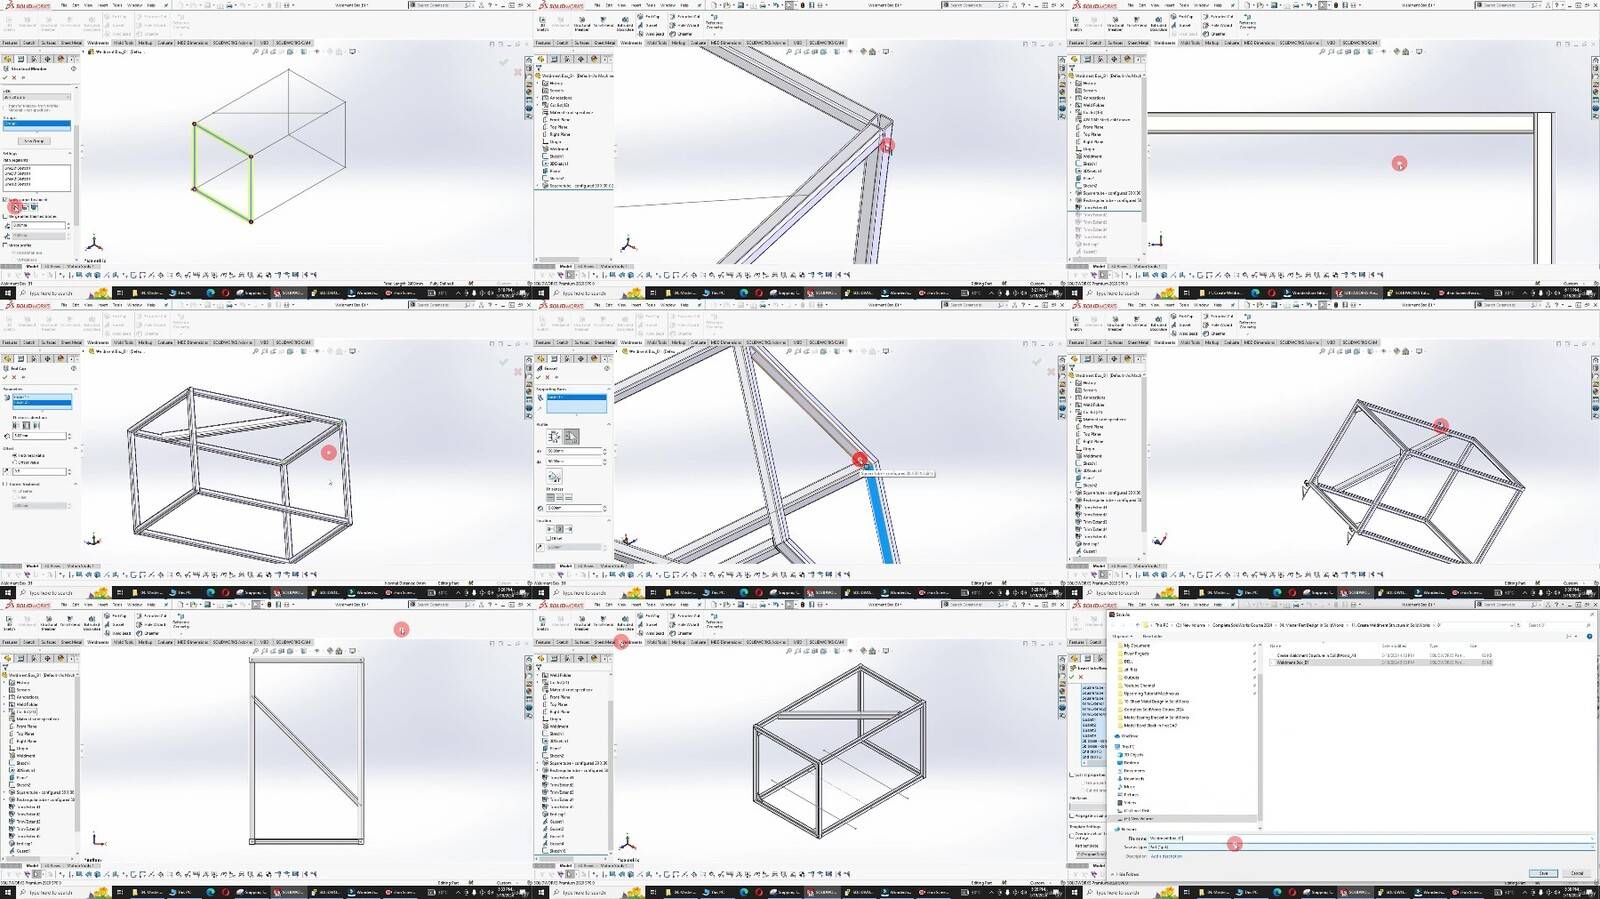Open the Tools menu in the Structural Member frame

117,5
